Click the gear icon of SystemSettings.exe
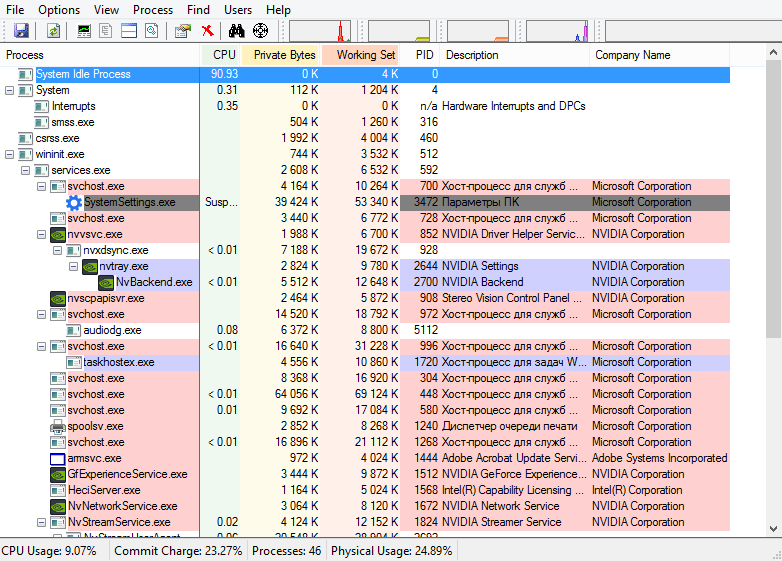Viewport: 782px width, 561px height. click(74, 202)
